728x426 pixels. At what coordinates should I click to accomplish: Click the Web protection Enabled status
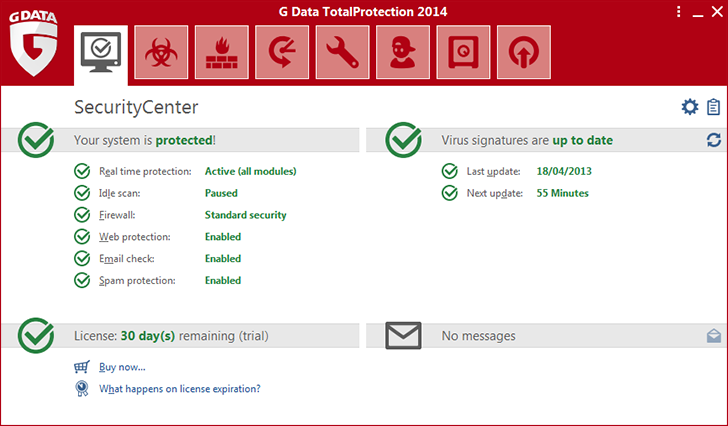tap(223, 237)
